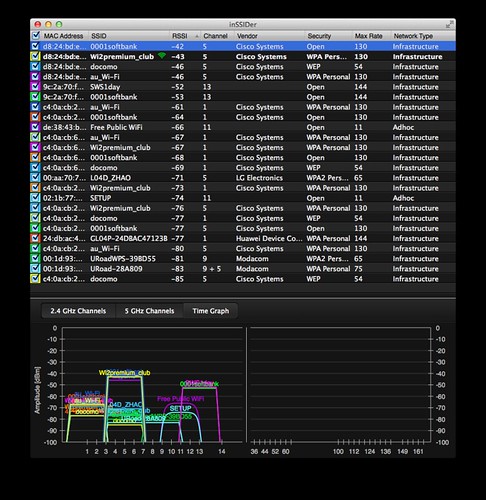Click MAC address 02:1b:77:... cell

click(x=63, y=198)
